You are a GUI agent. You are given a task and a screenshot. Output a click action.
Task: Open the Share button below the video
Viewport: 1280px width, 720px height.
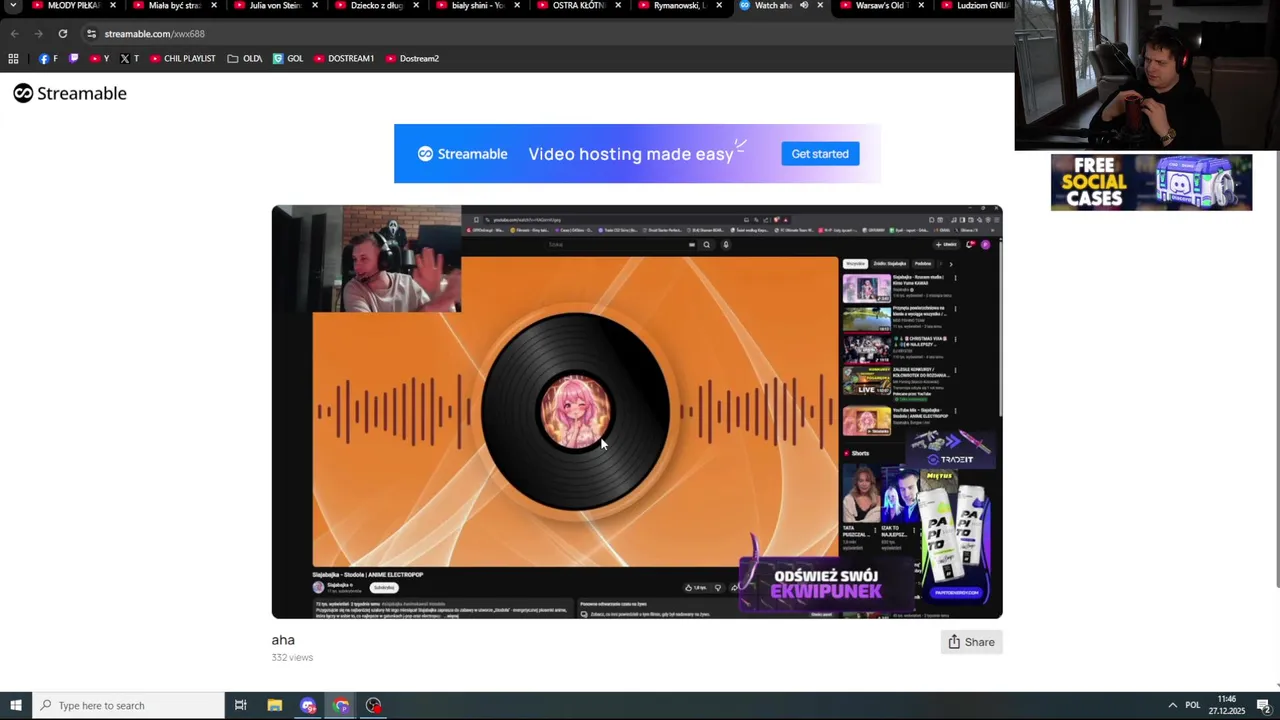[x=971, y=642]
